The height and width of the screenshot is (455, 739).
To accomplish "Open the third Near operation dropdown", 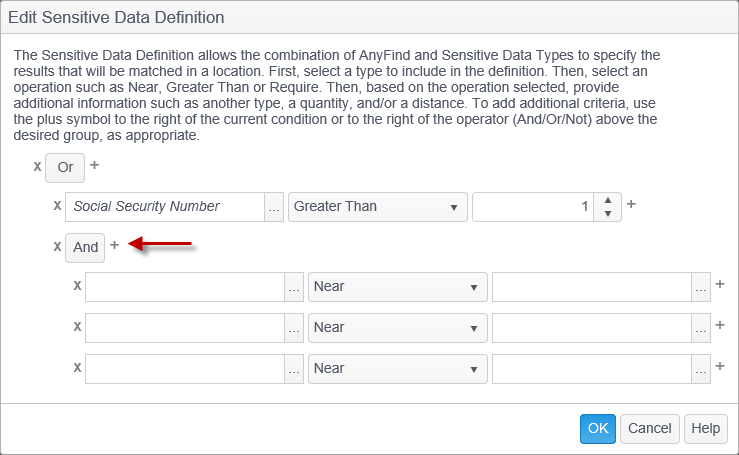I will pos(397,368).
